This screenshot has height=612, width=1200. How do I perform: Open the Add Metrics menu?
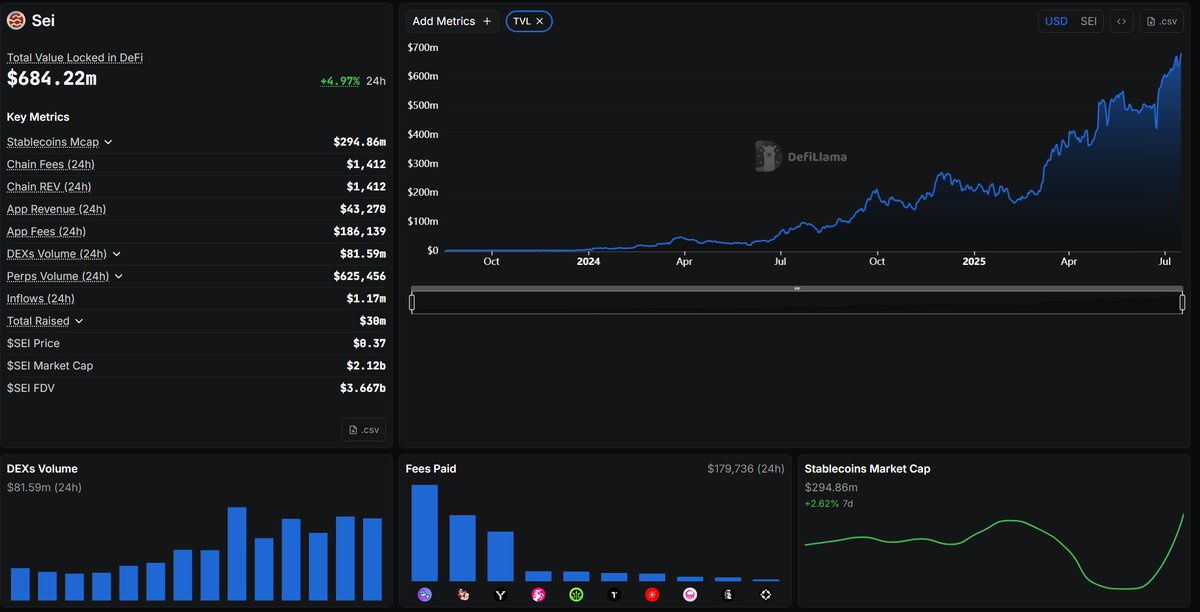coord(452,21)
